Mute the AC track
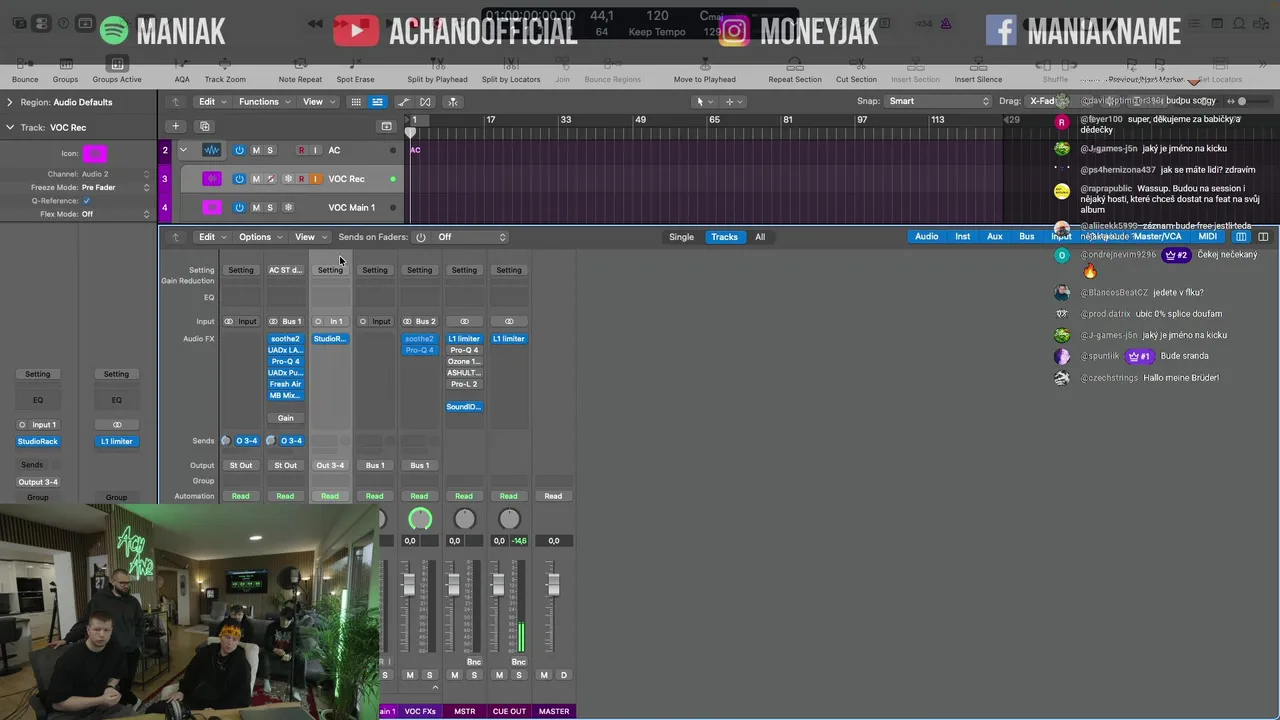This screenshot has width=1280, height=720. point(255,150)
